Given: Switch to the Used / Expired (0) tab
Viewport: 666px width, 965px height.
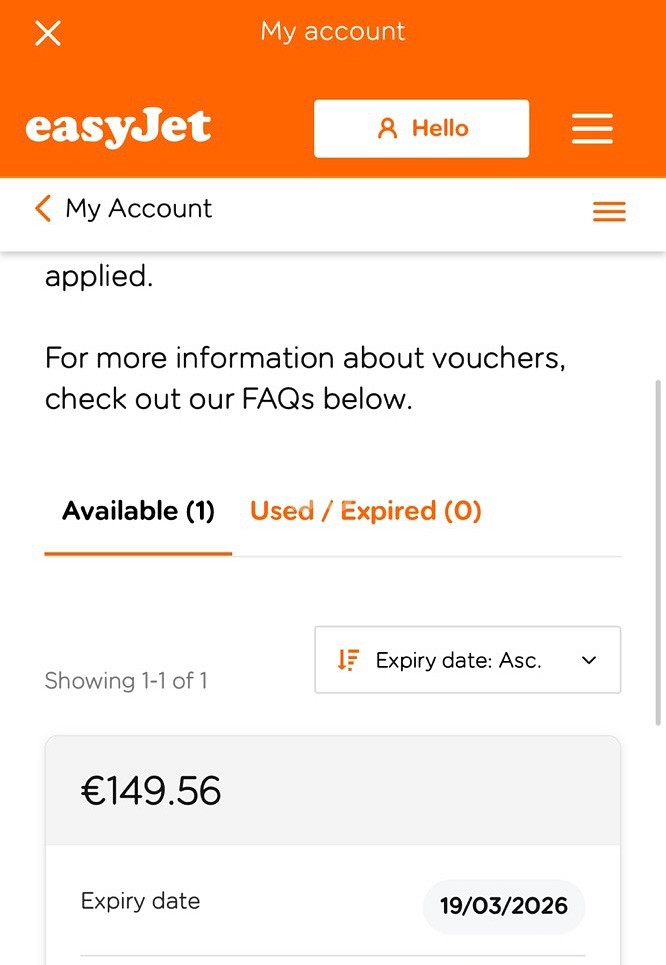Looking at the screenshot, I should [366, 511].
